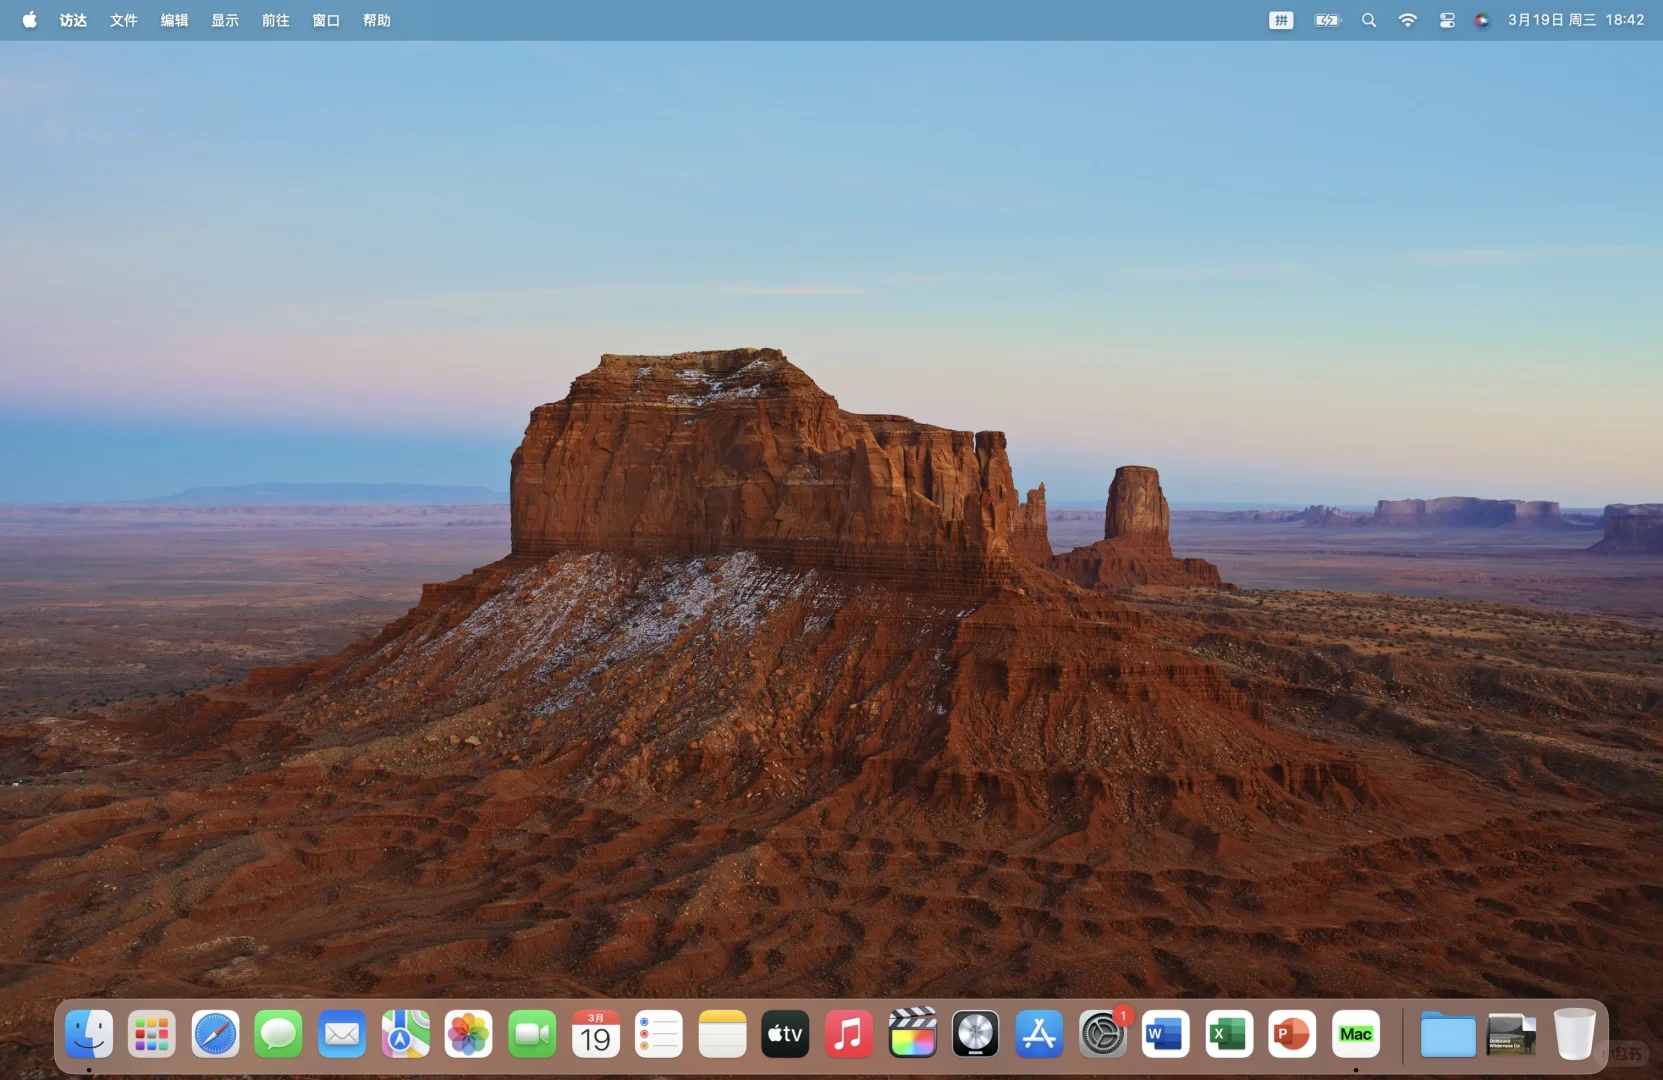Open the blue folder in the Dock
This screenshot has height=1080, width=1663.
click(1448, 1034)
